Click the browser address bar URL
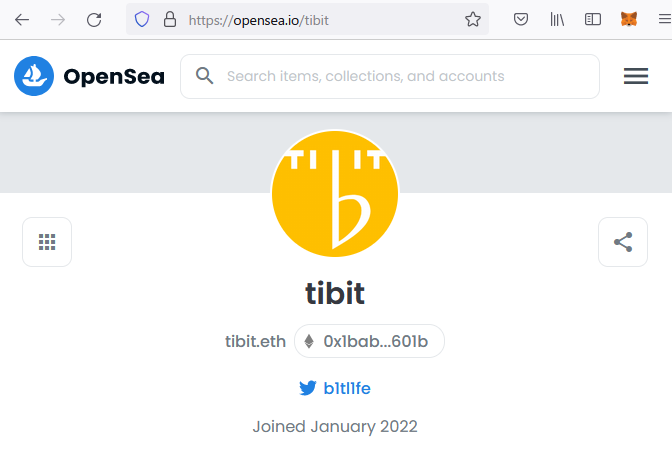 300,19
